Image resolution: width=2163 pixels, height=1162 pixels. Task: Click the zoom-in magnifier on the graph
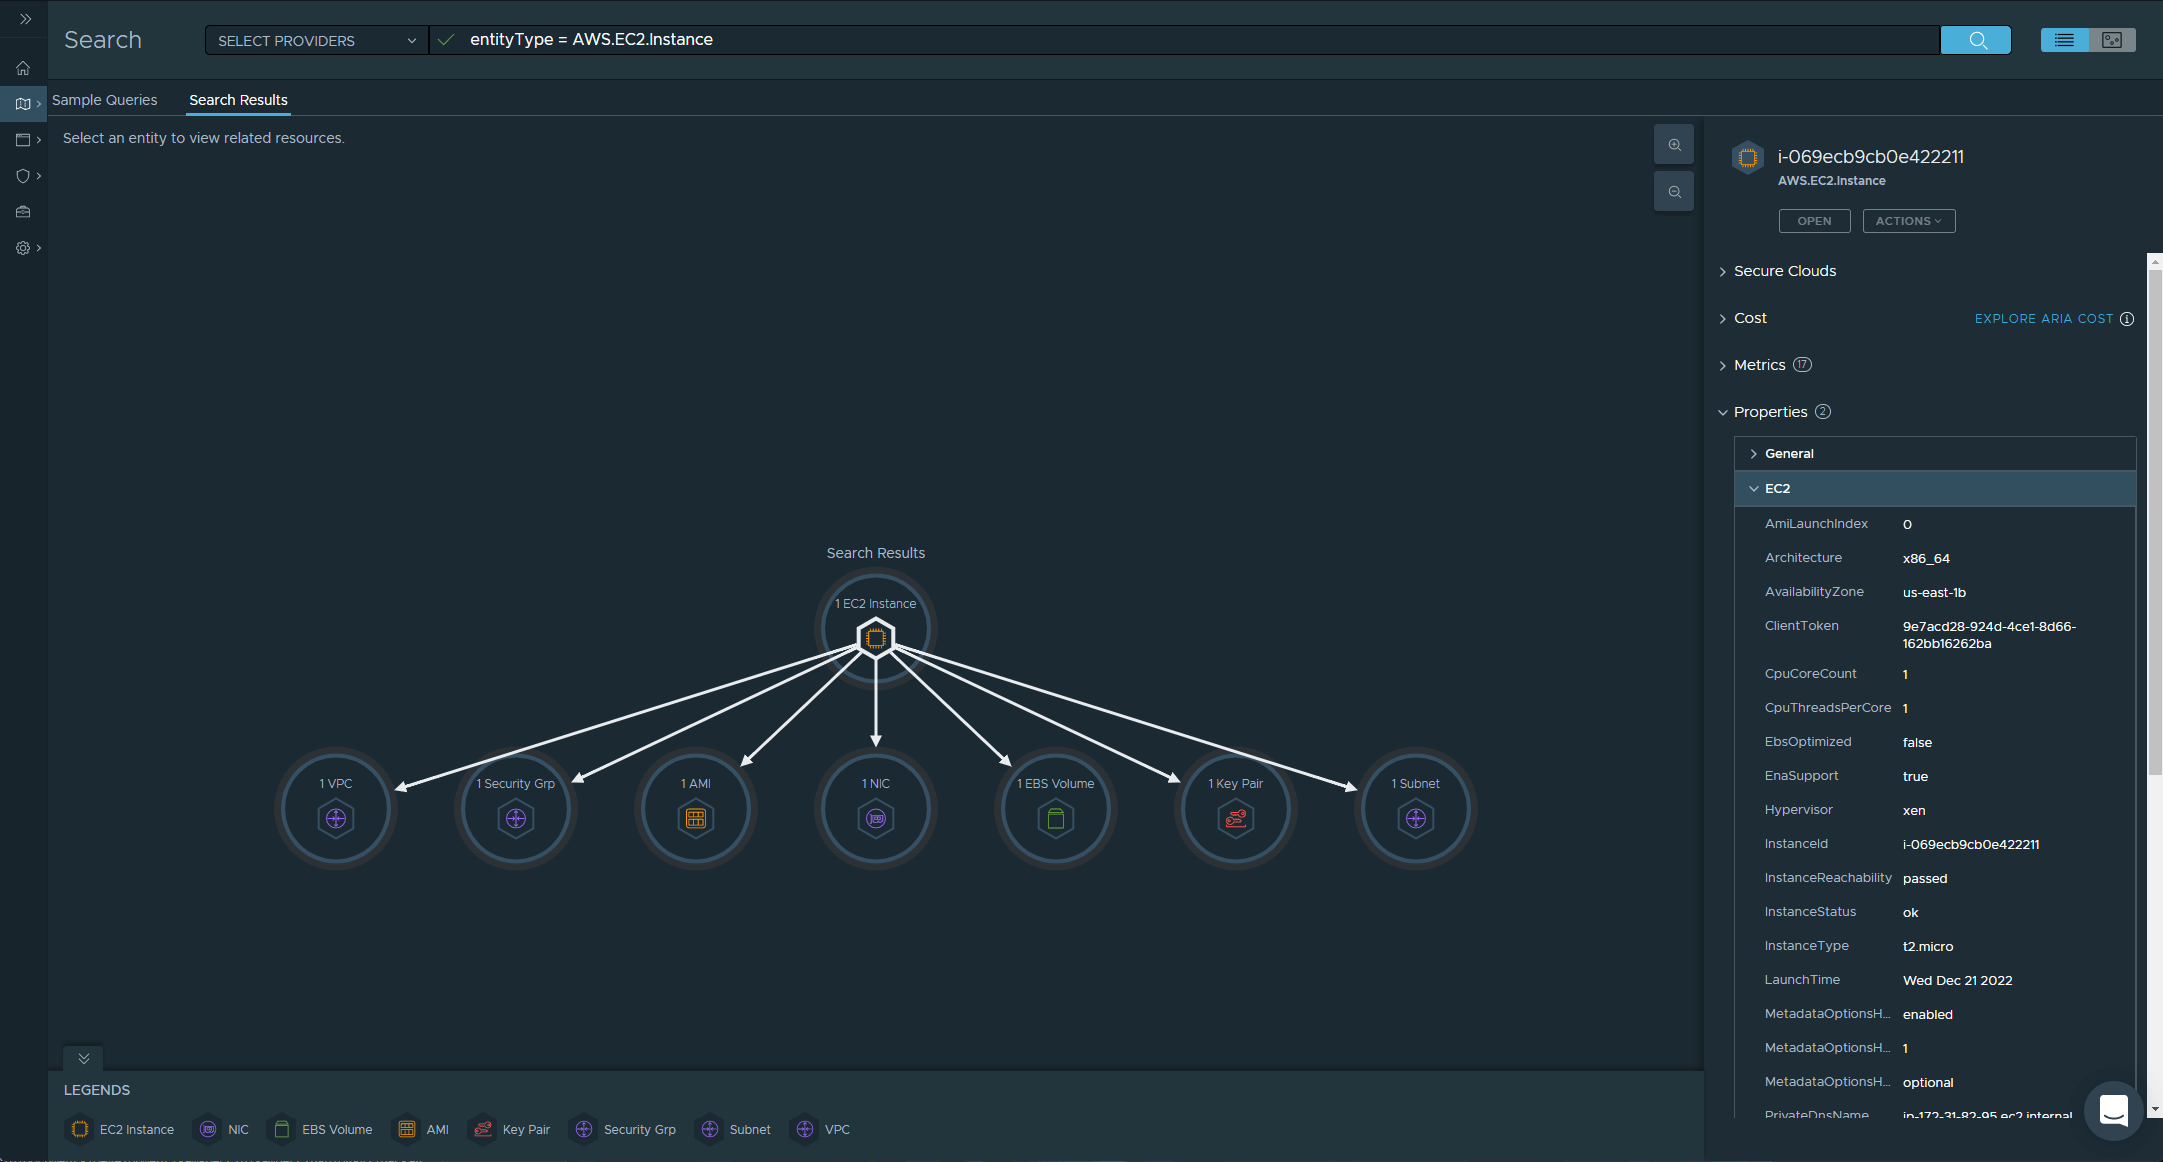1673,144
